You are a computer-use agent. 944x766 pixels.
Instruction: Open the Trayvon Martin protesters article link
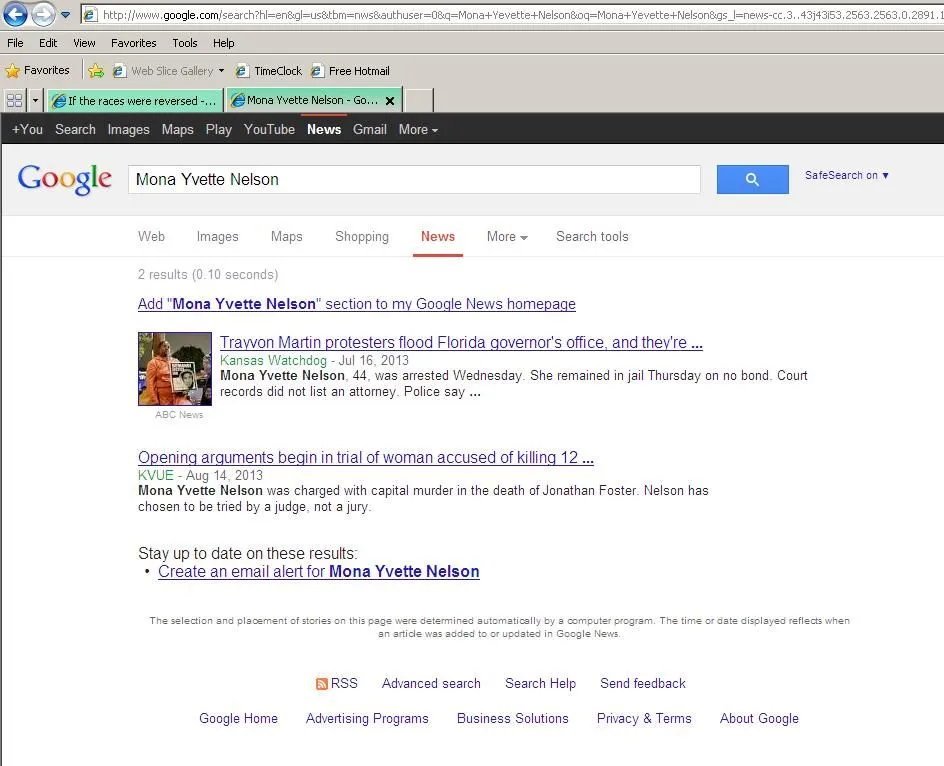(461, 343)
